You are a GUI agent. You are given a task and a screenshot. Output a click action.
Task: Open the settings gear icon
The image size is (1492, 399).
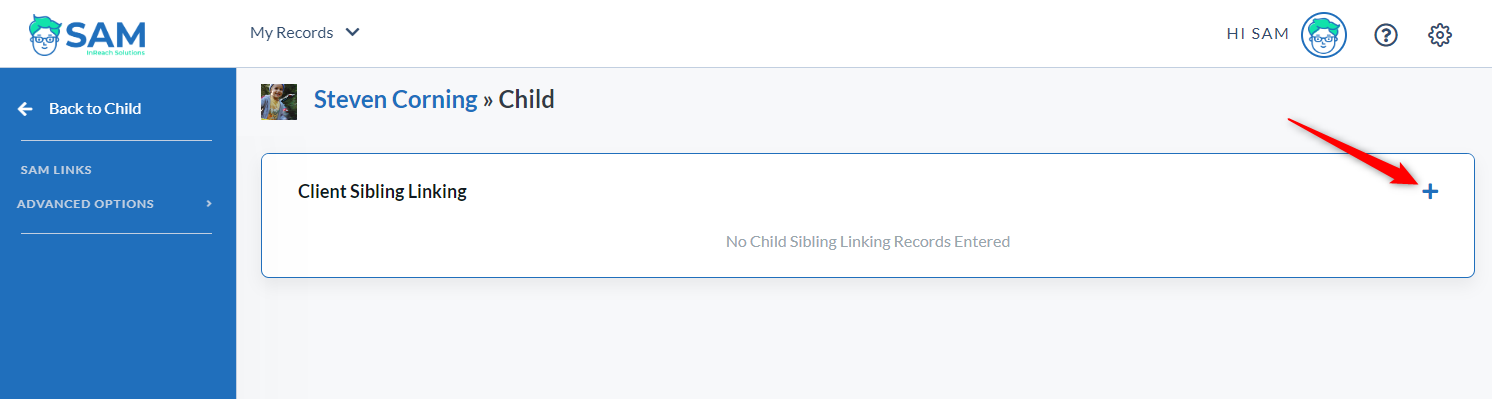point(1440,35)
